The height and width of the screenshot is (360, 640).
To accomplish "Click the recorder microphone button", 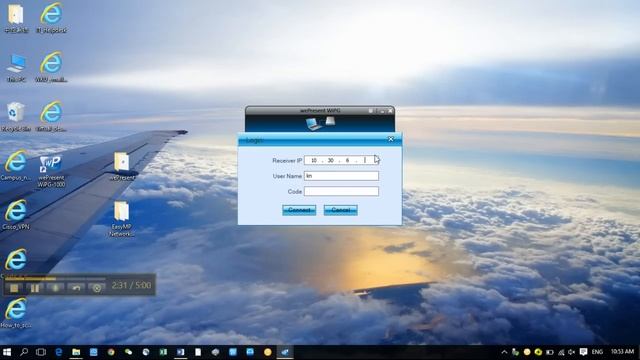I will tap(56, 288).
